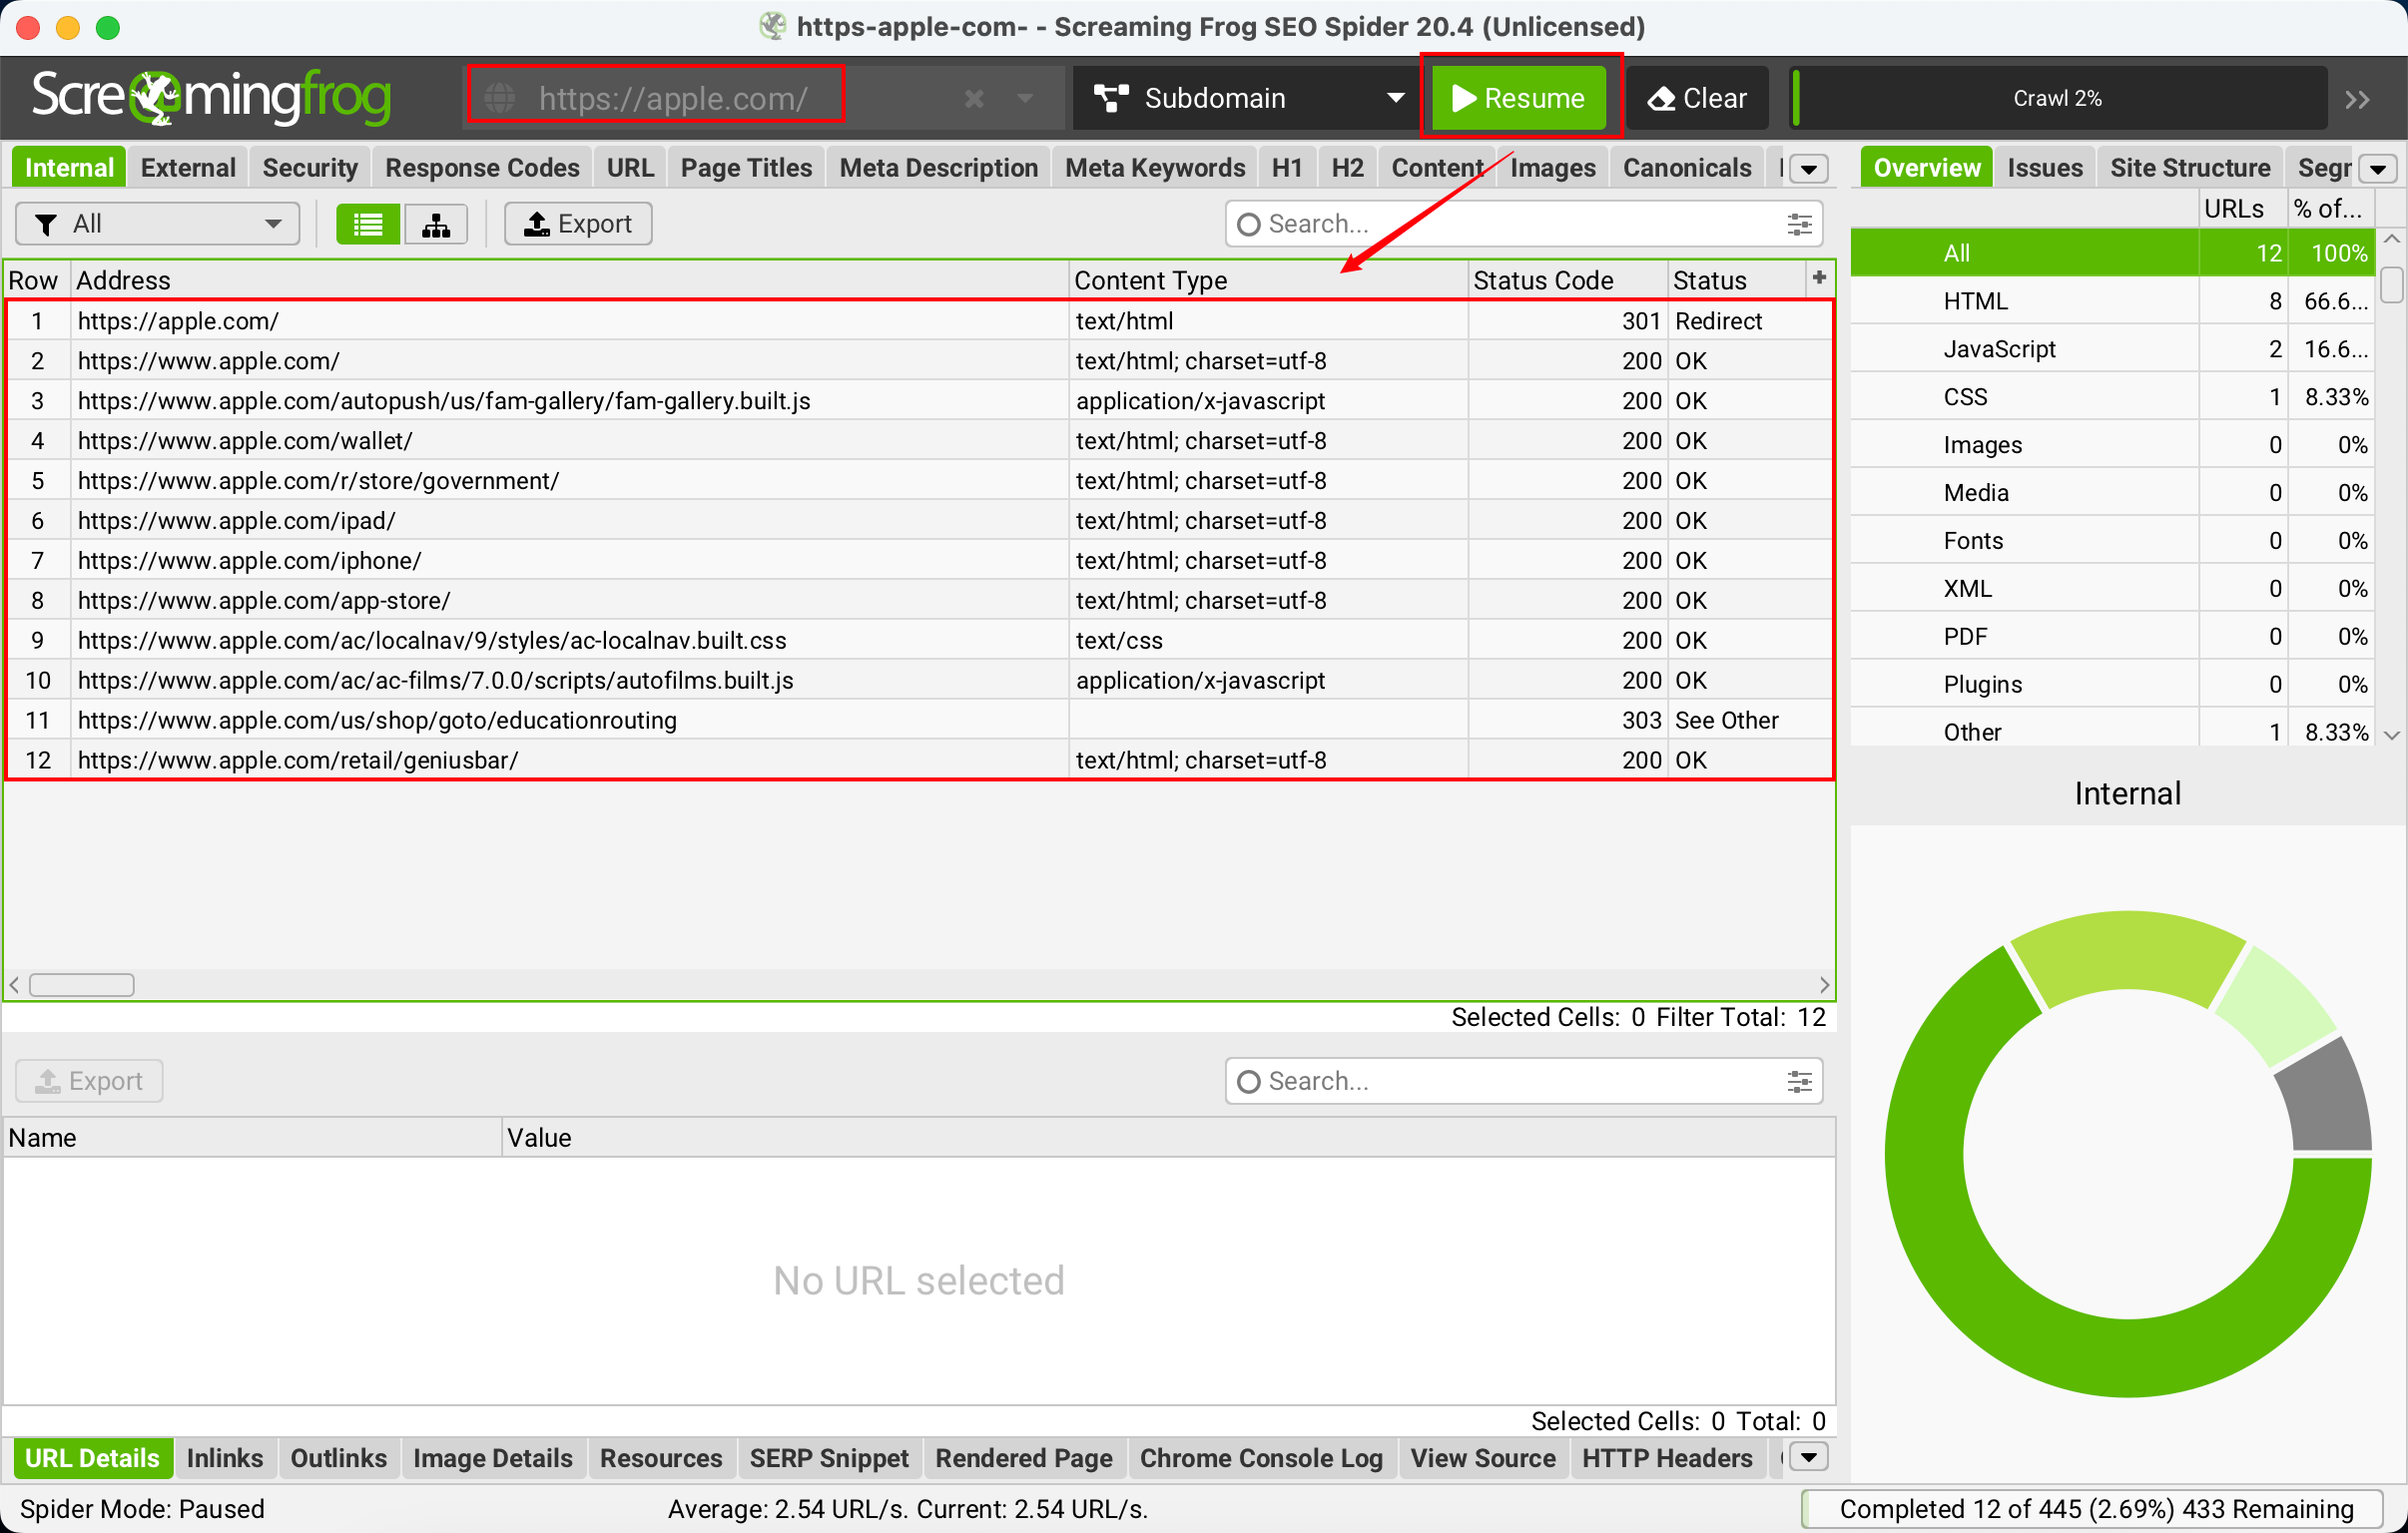Sort by the Status Code column header

[x=1566, y=280]
